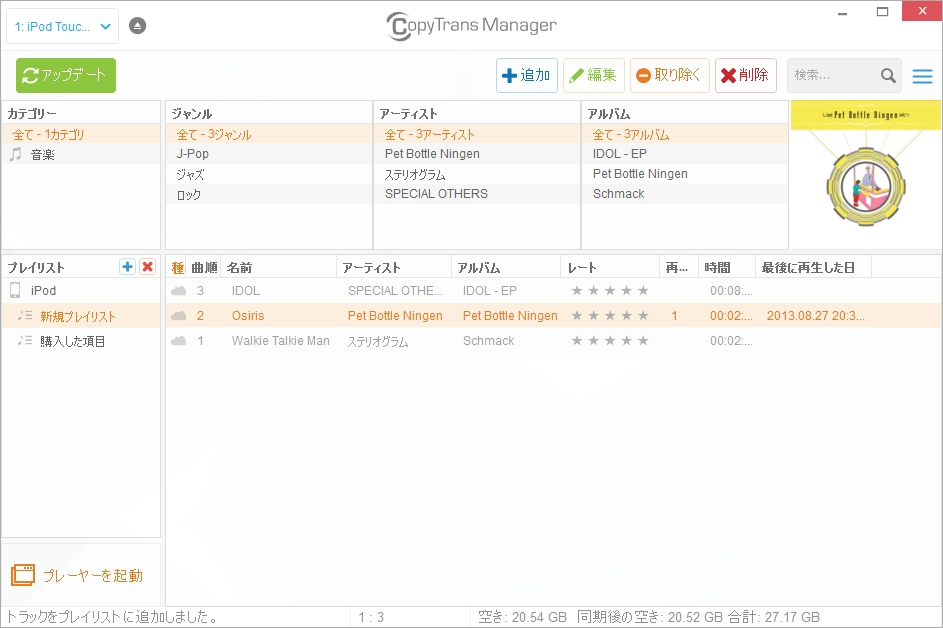Select 全て - 3アーティスト row
Screen dimensions: 943x628
(x=477, y=134)
